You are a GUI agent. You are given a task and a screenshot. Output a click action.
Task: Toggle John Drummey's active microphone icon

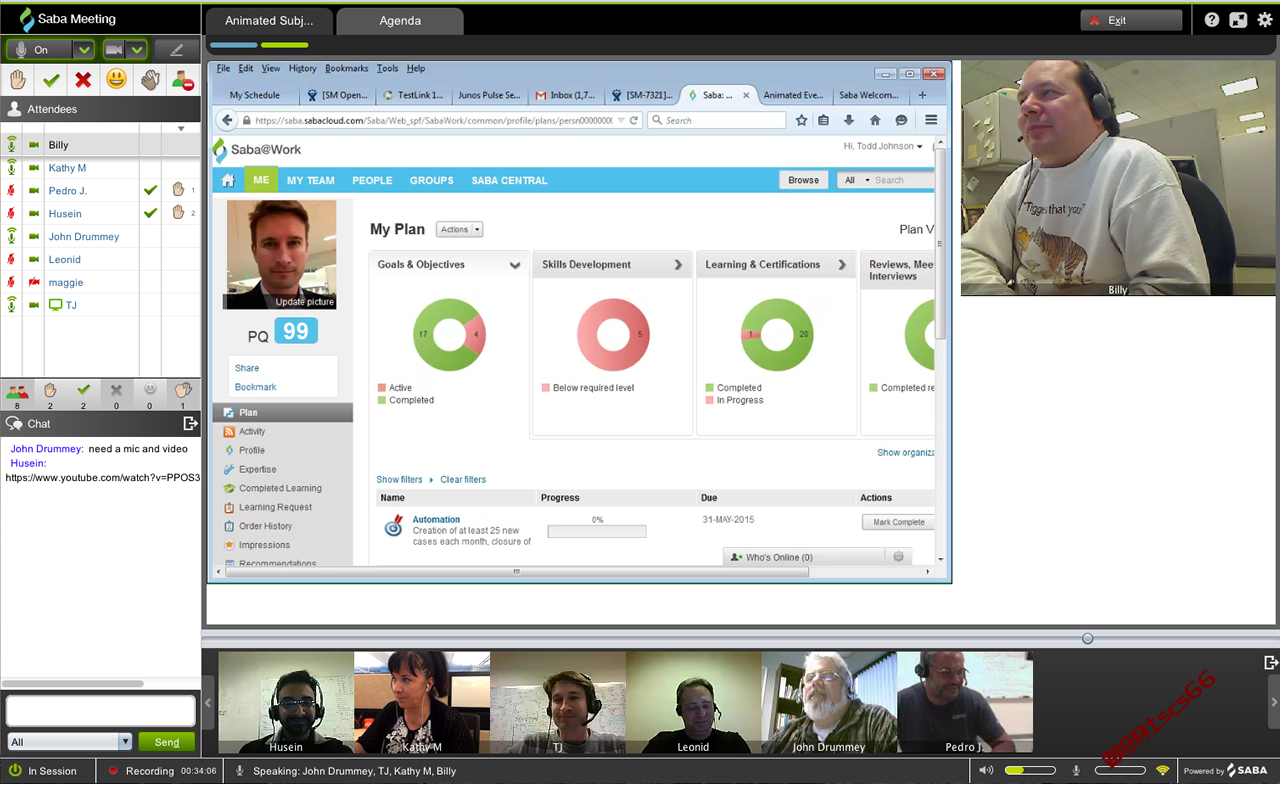(12, 237)
